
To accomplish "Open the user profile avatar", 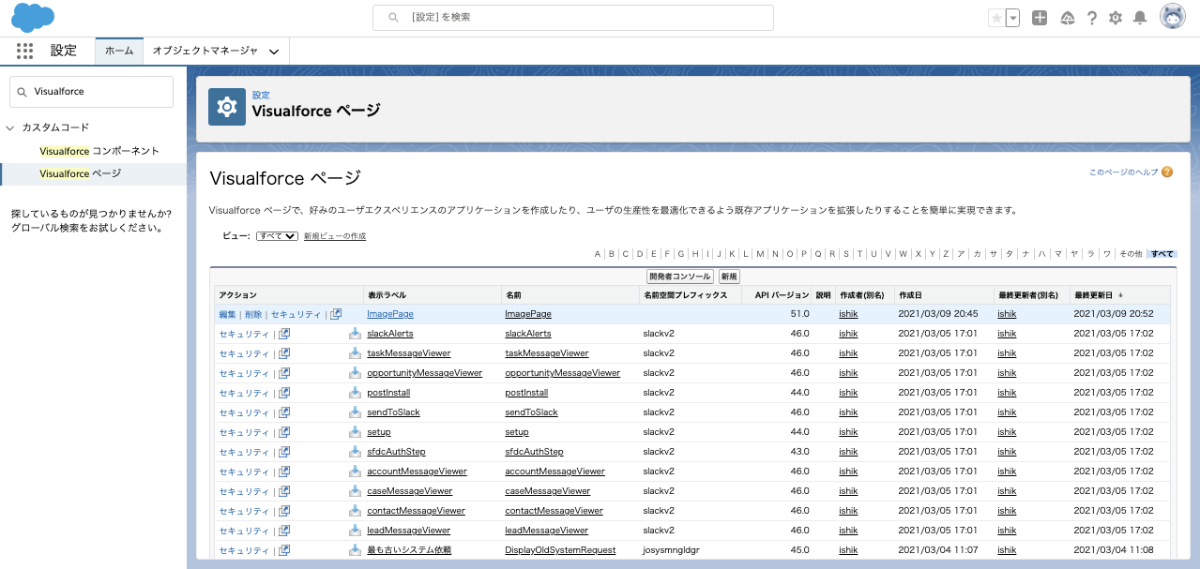I will [x=1173, y=17].
